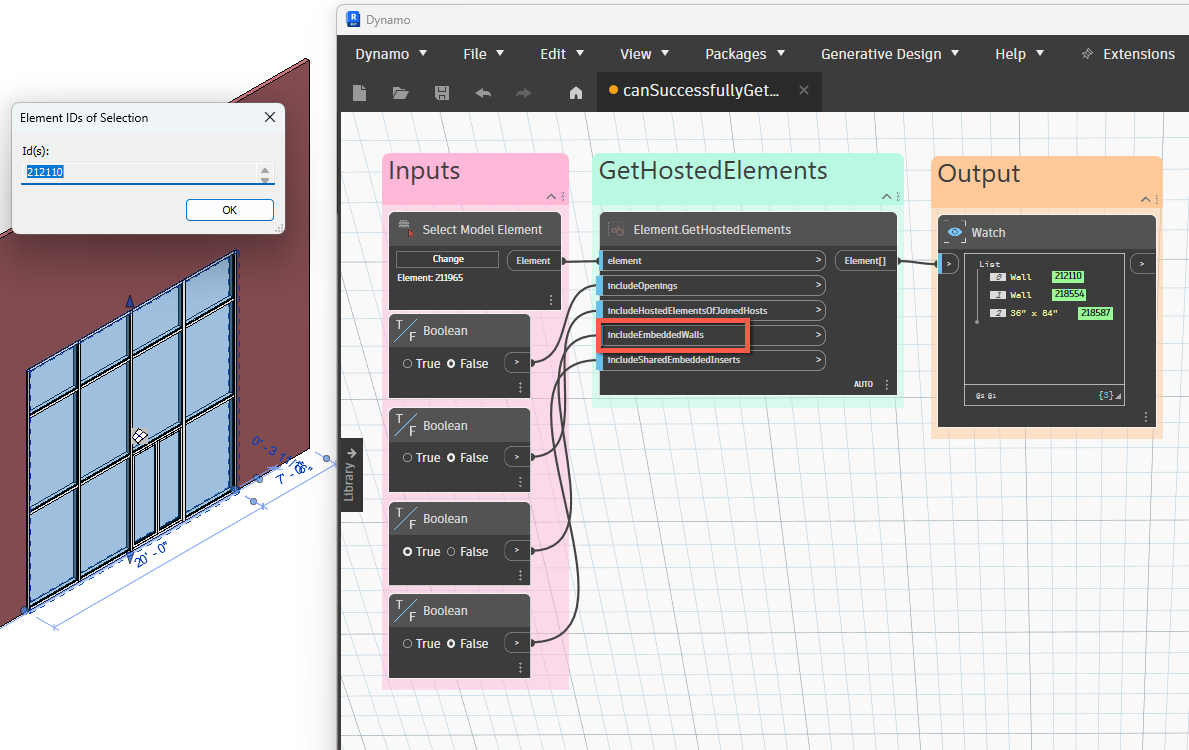This screenshot has height=750, width=1189.
Task: Open options dots on the Watch node
Action: point(1145,417)
